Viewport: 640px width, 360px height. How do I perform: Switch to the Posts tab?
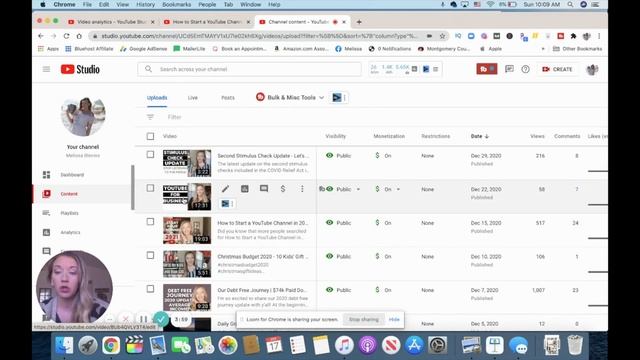(228, 98)
